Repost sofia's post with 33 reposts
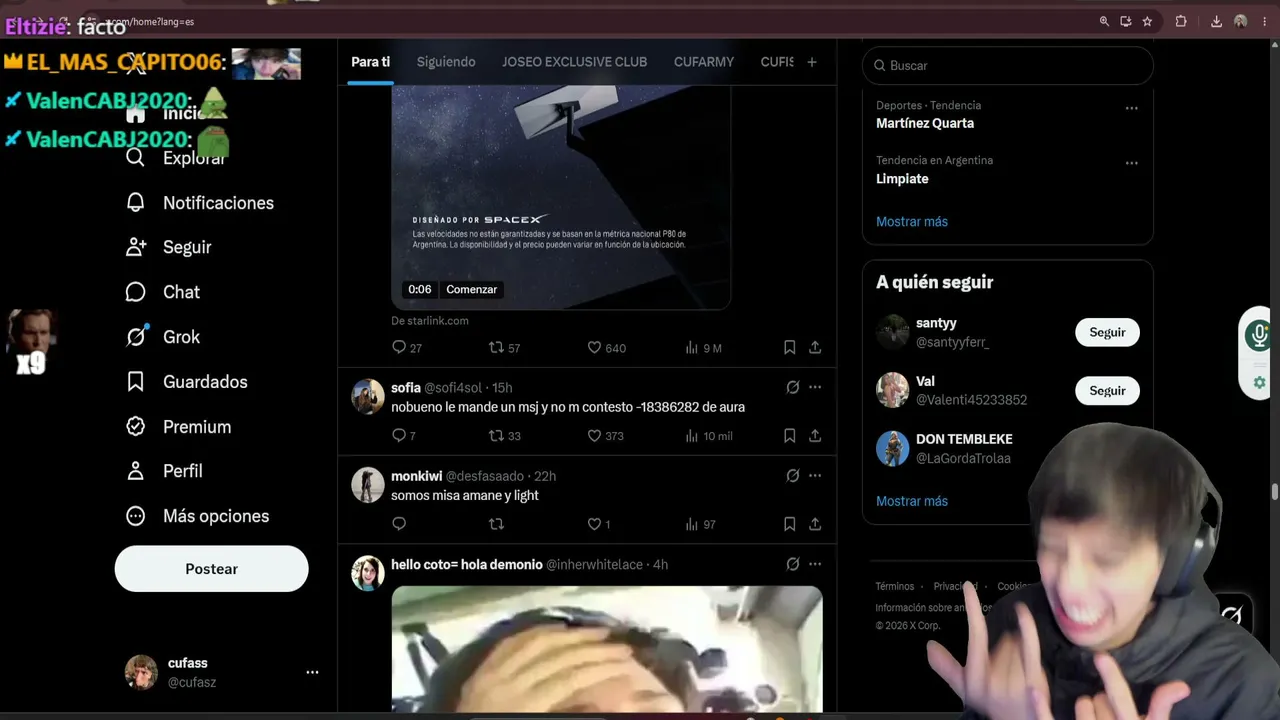This screenshot has height=720, width=1280. [x=504, y=436]
